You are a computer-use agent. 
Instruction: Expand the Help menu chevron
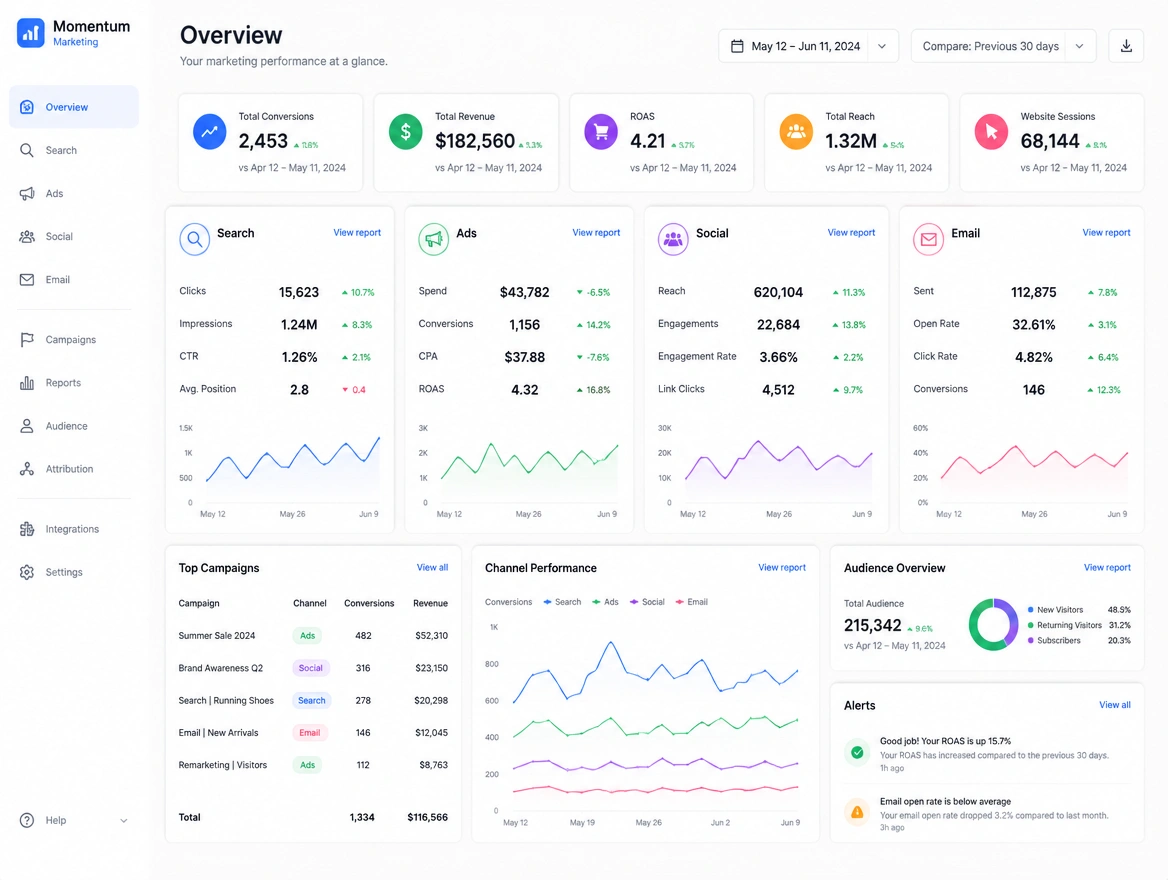(x=124, y=820)
